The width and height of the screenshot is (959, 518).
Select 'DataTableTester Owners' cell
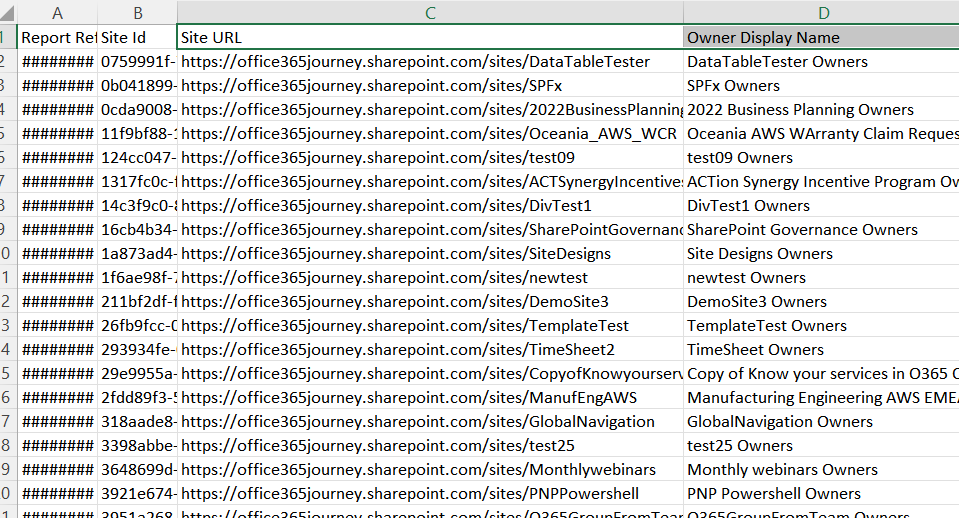tap(821, 62)
